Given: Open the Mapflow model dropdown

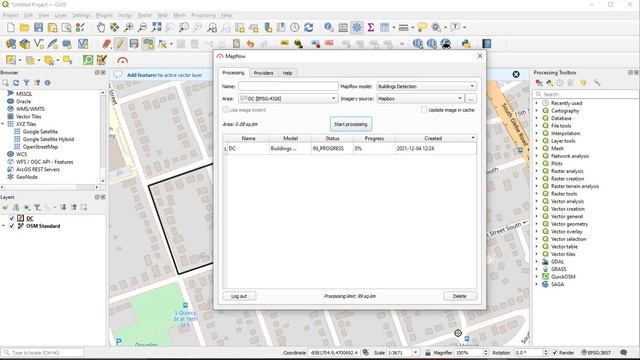Looking at the screenshot, I should click(x=426, y=87).
